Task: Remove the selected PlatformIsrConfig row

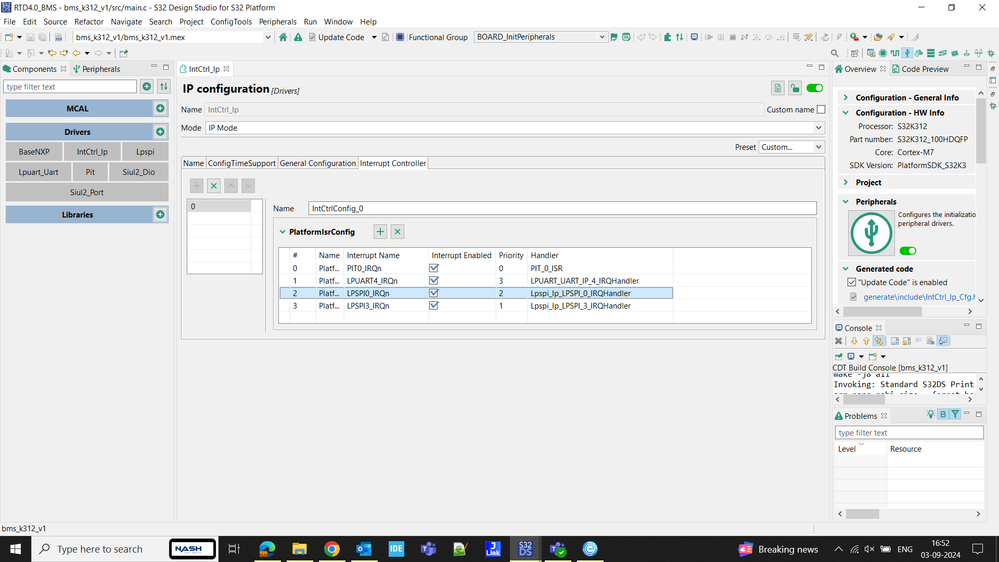Action: pyautogui.click(x=398, y=232)
